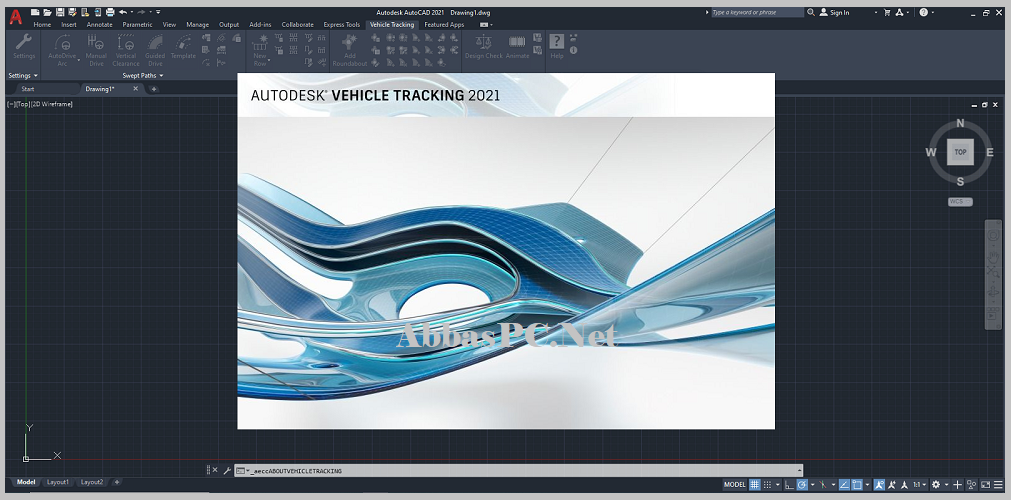Open the Start file tab

click(x=28, y=89)
